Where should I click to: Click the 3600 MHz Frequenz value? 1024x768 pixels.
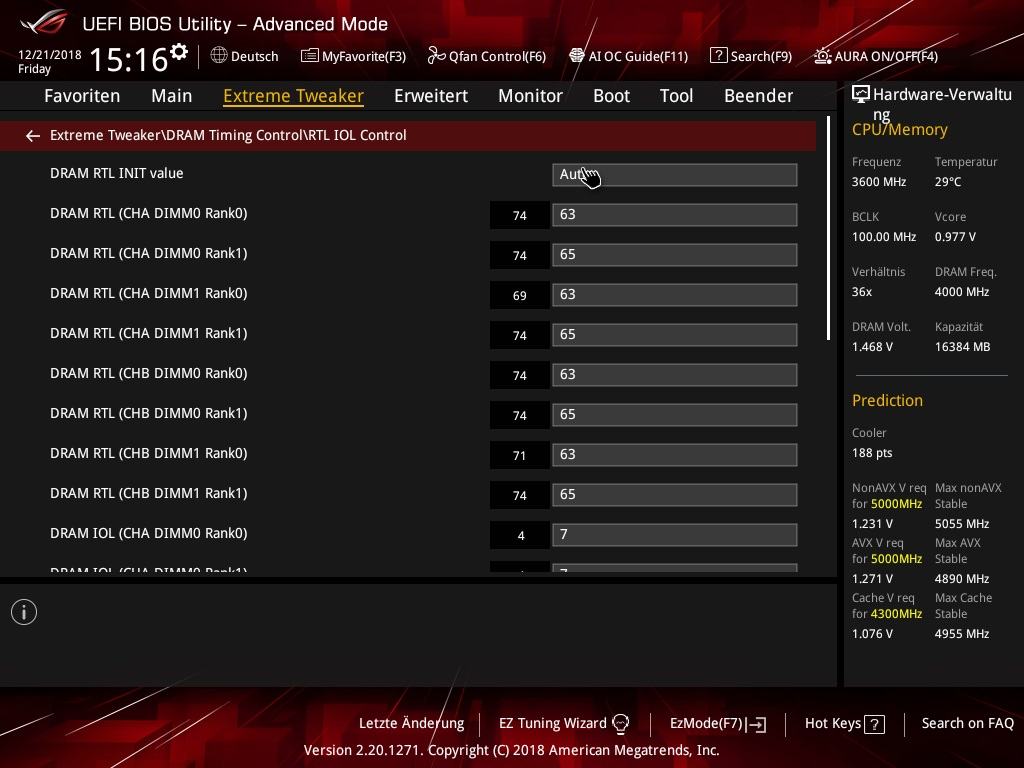[879, 182]
